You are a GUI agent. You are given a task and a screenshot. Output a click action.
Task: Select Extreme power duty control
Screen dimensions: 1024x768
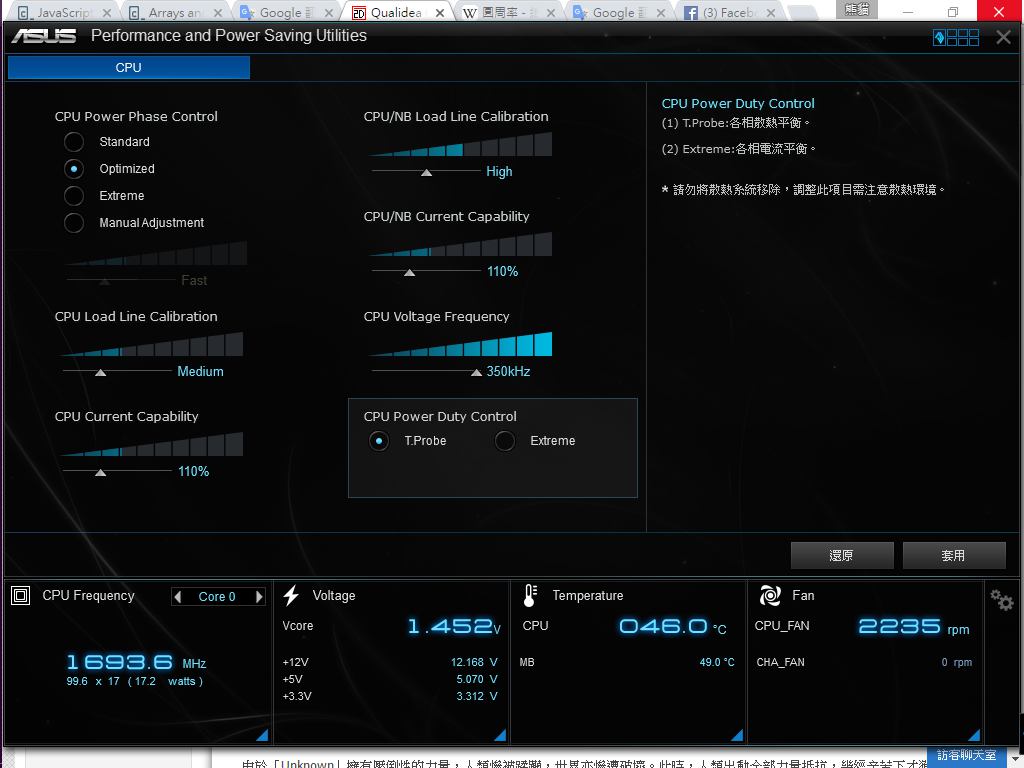[x=505, y=441]
